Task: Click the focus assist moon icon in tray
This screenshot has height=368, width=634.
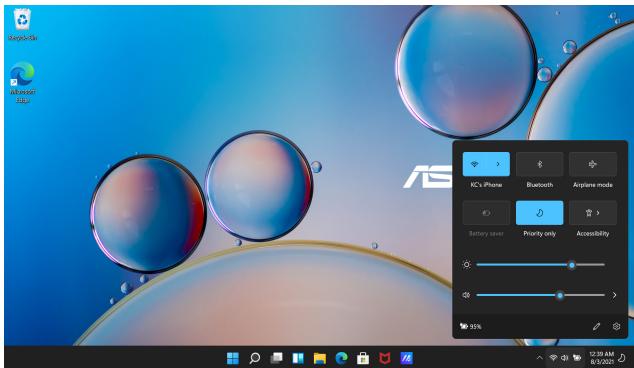Action: tap(622, 358)
